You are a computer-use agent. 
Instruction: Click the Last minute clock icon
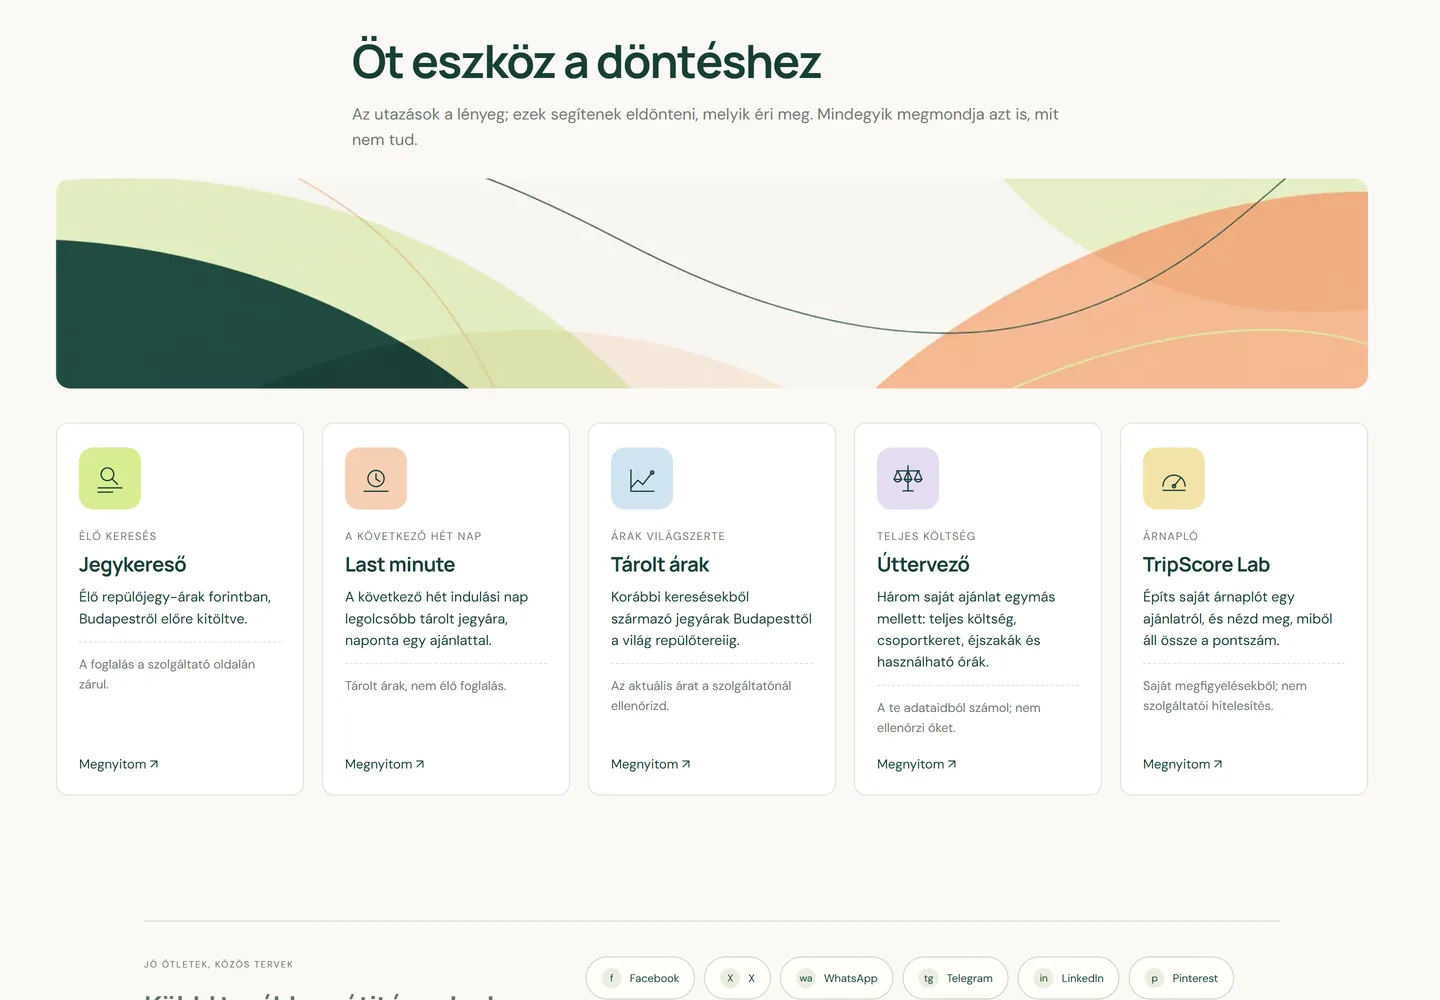pos(376,479)
